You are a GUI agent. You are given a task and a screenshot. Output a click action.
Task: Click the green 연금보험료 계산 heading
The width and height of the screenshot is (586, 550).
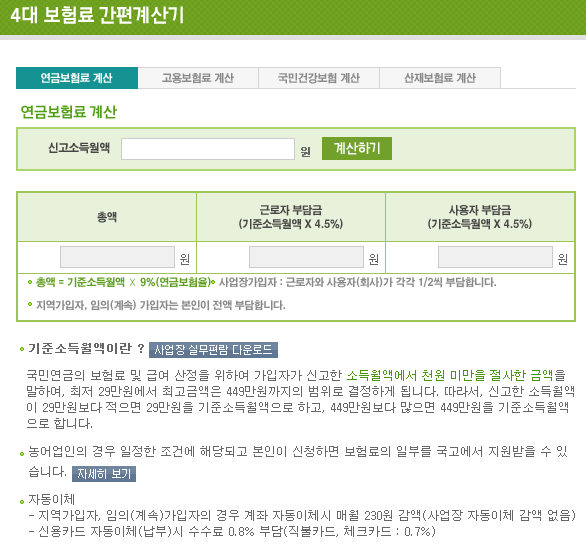click(69, 112)
